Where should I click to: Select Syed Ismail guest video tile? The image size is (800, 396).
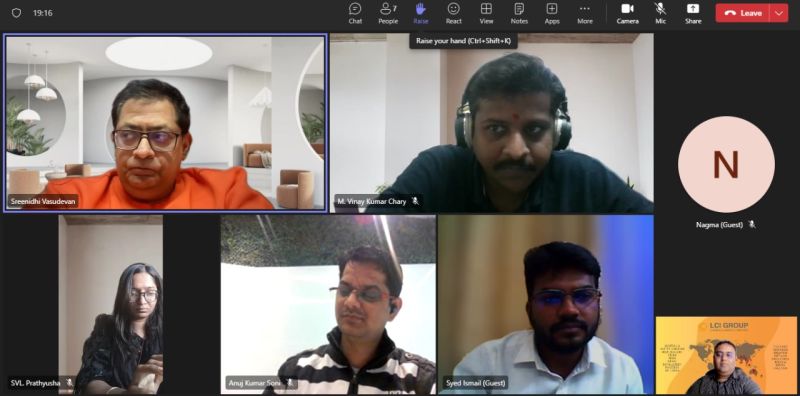(x=545, y=304)
